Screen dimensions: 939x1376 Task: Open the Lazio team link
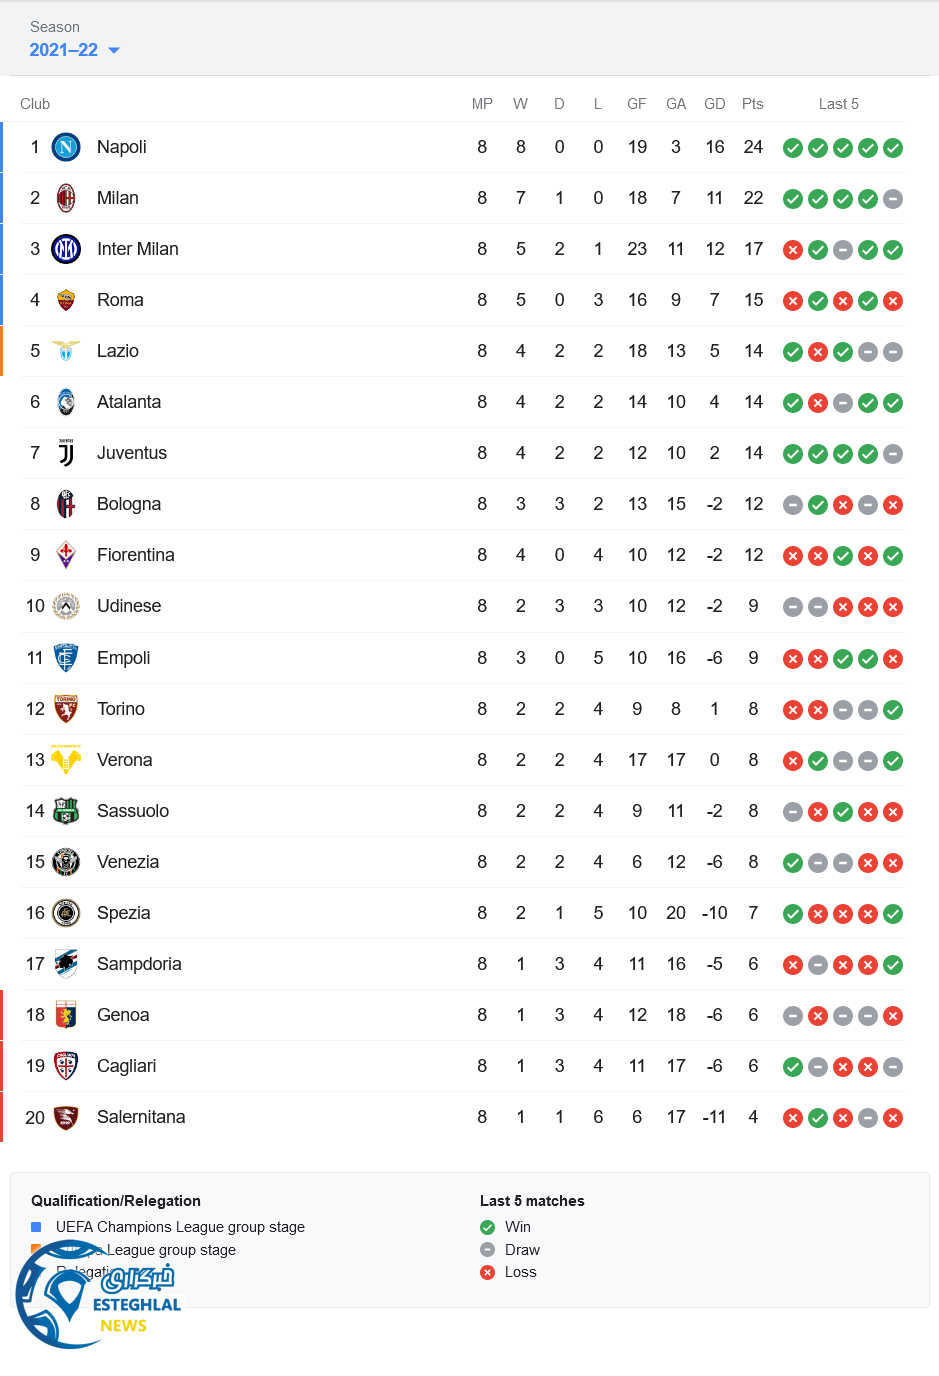coord(118,351)
